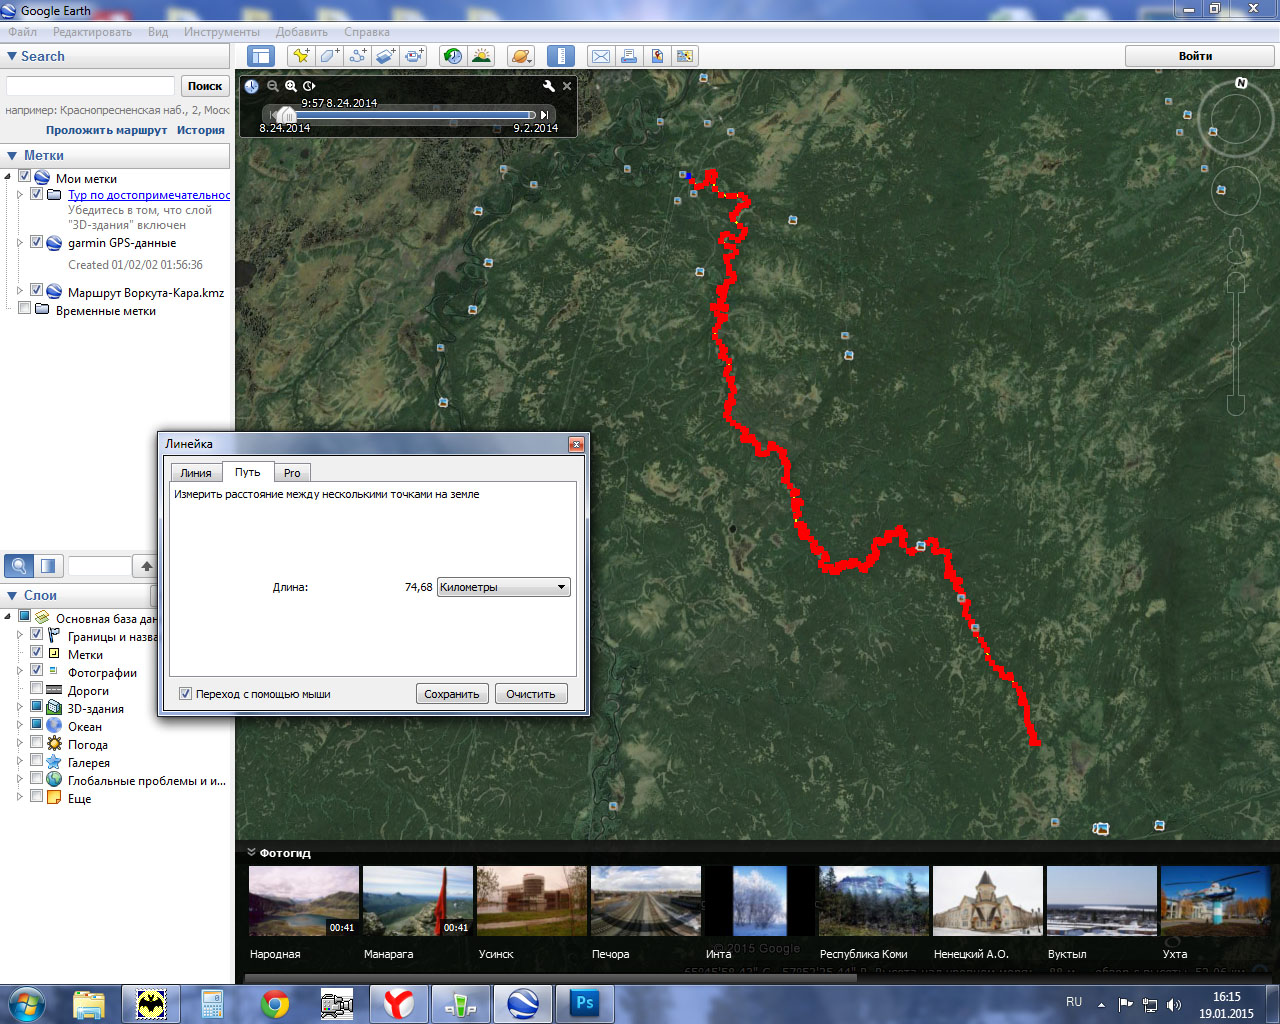Show historical imagery clock icon
This screenshot has height=1024, width=1280.
tap(453, 57)
